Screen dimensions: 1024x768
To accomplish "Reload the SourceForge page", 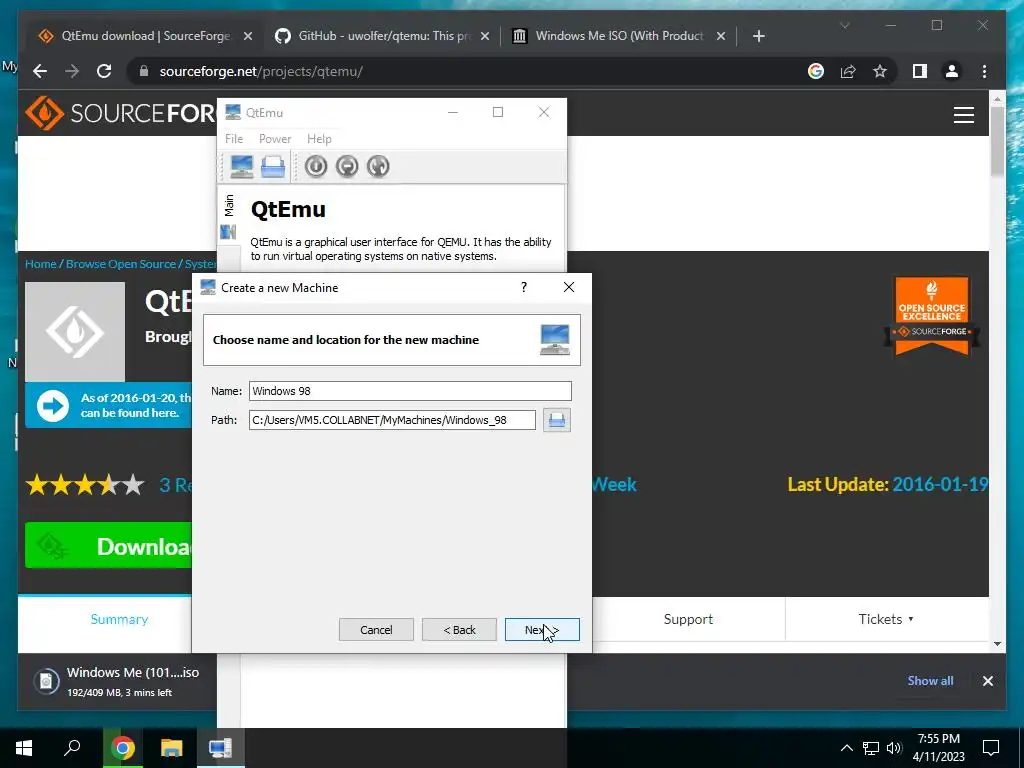I will (104, 71).
